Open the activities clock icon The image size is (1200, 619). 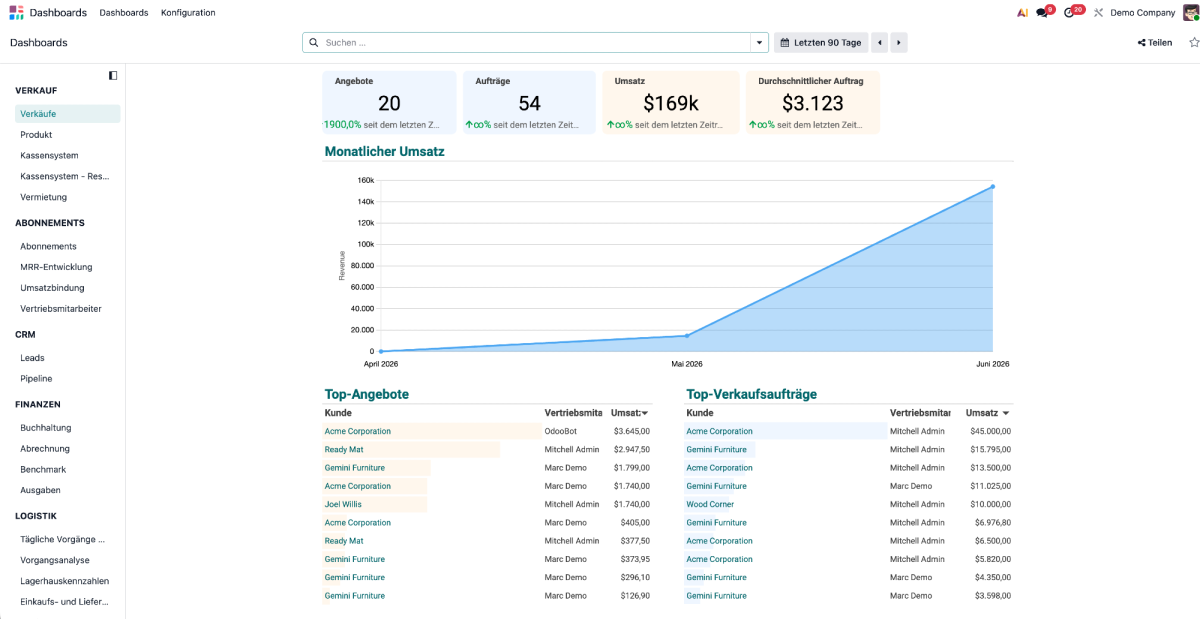1073,12
